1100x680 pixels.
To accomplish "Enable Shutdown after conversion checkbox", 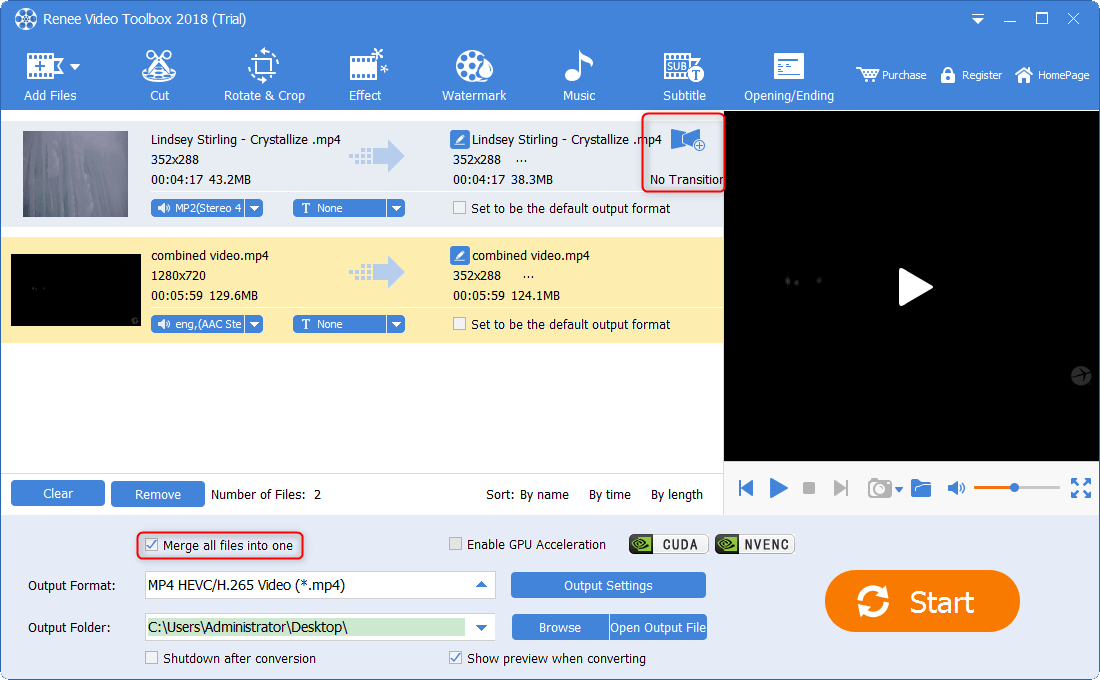I will click(x=152, y=659).
